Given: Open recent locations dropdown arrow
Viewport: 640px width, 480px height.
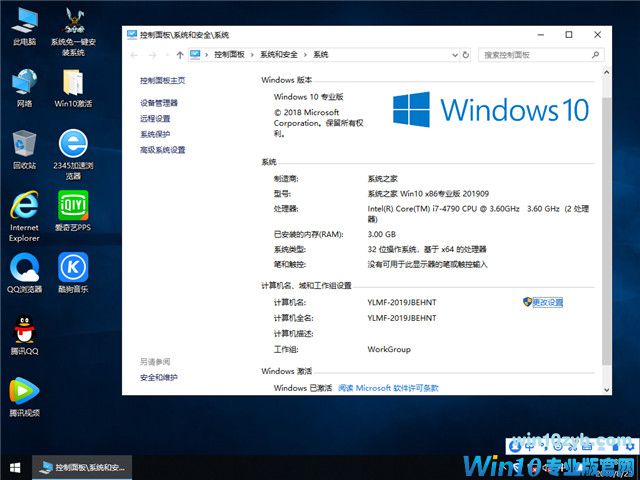Looking at the screenshot, I should 167,55.
